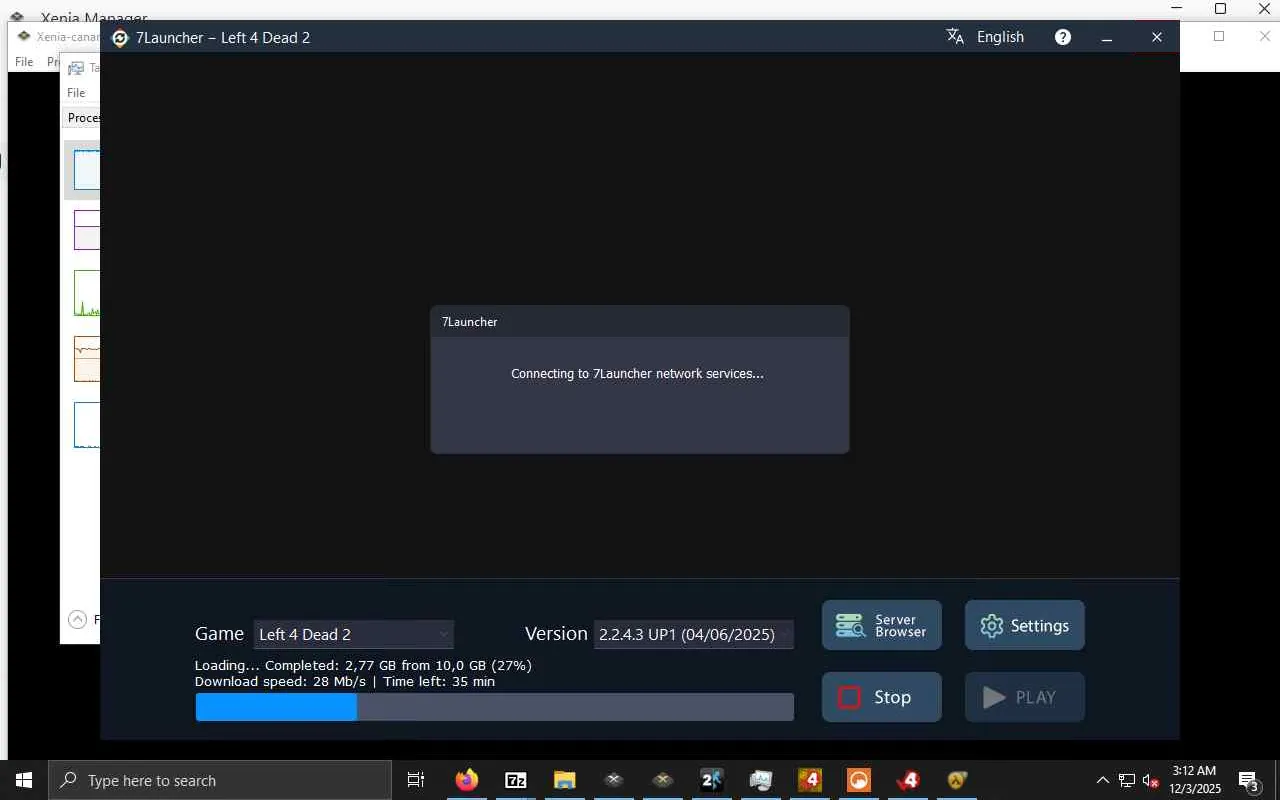Click the 'Loading... Completed: 2,77 GB' status text
This screenshot has height=800, width=1280.
pyautogui.click(x=363, y=665)
